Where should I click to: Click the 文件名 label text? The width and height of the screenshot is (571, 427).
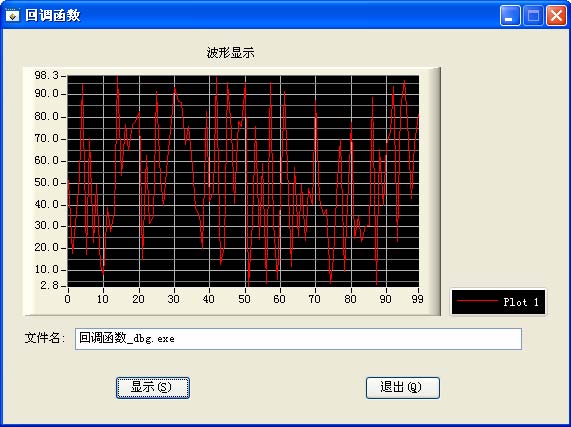click(x=42, y=338)
